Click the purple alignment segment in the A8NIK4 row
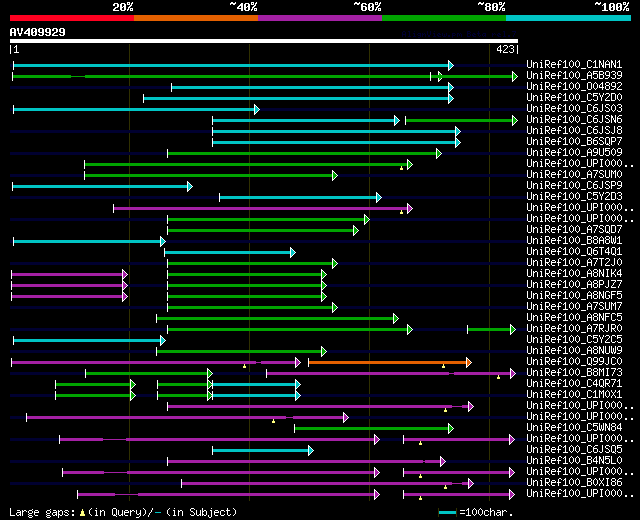 coord(69,274)
